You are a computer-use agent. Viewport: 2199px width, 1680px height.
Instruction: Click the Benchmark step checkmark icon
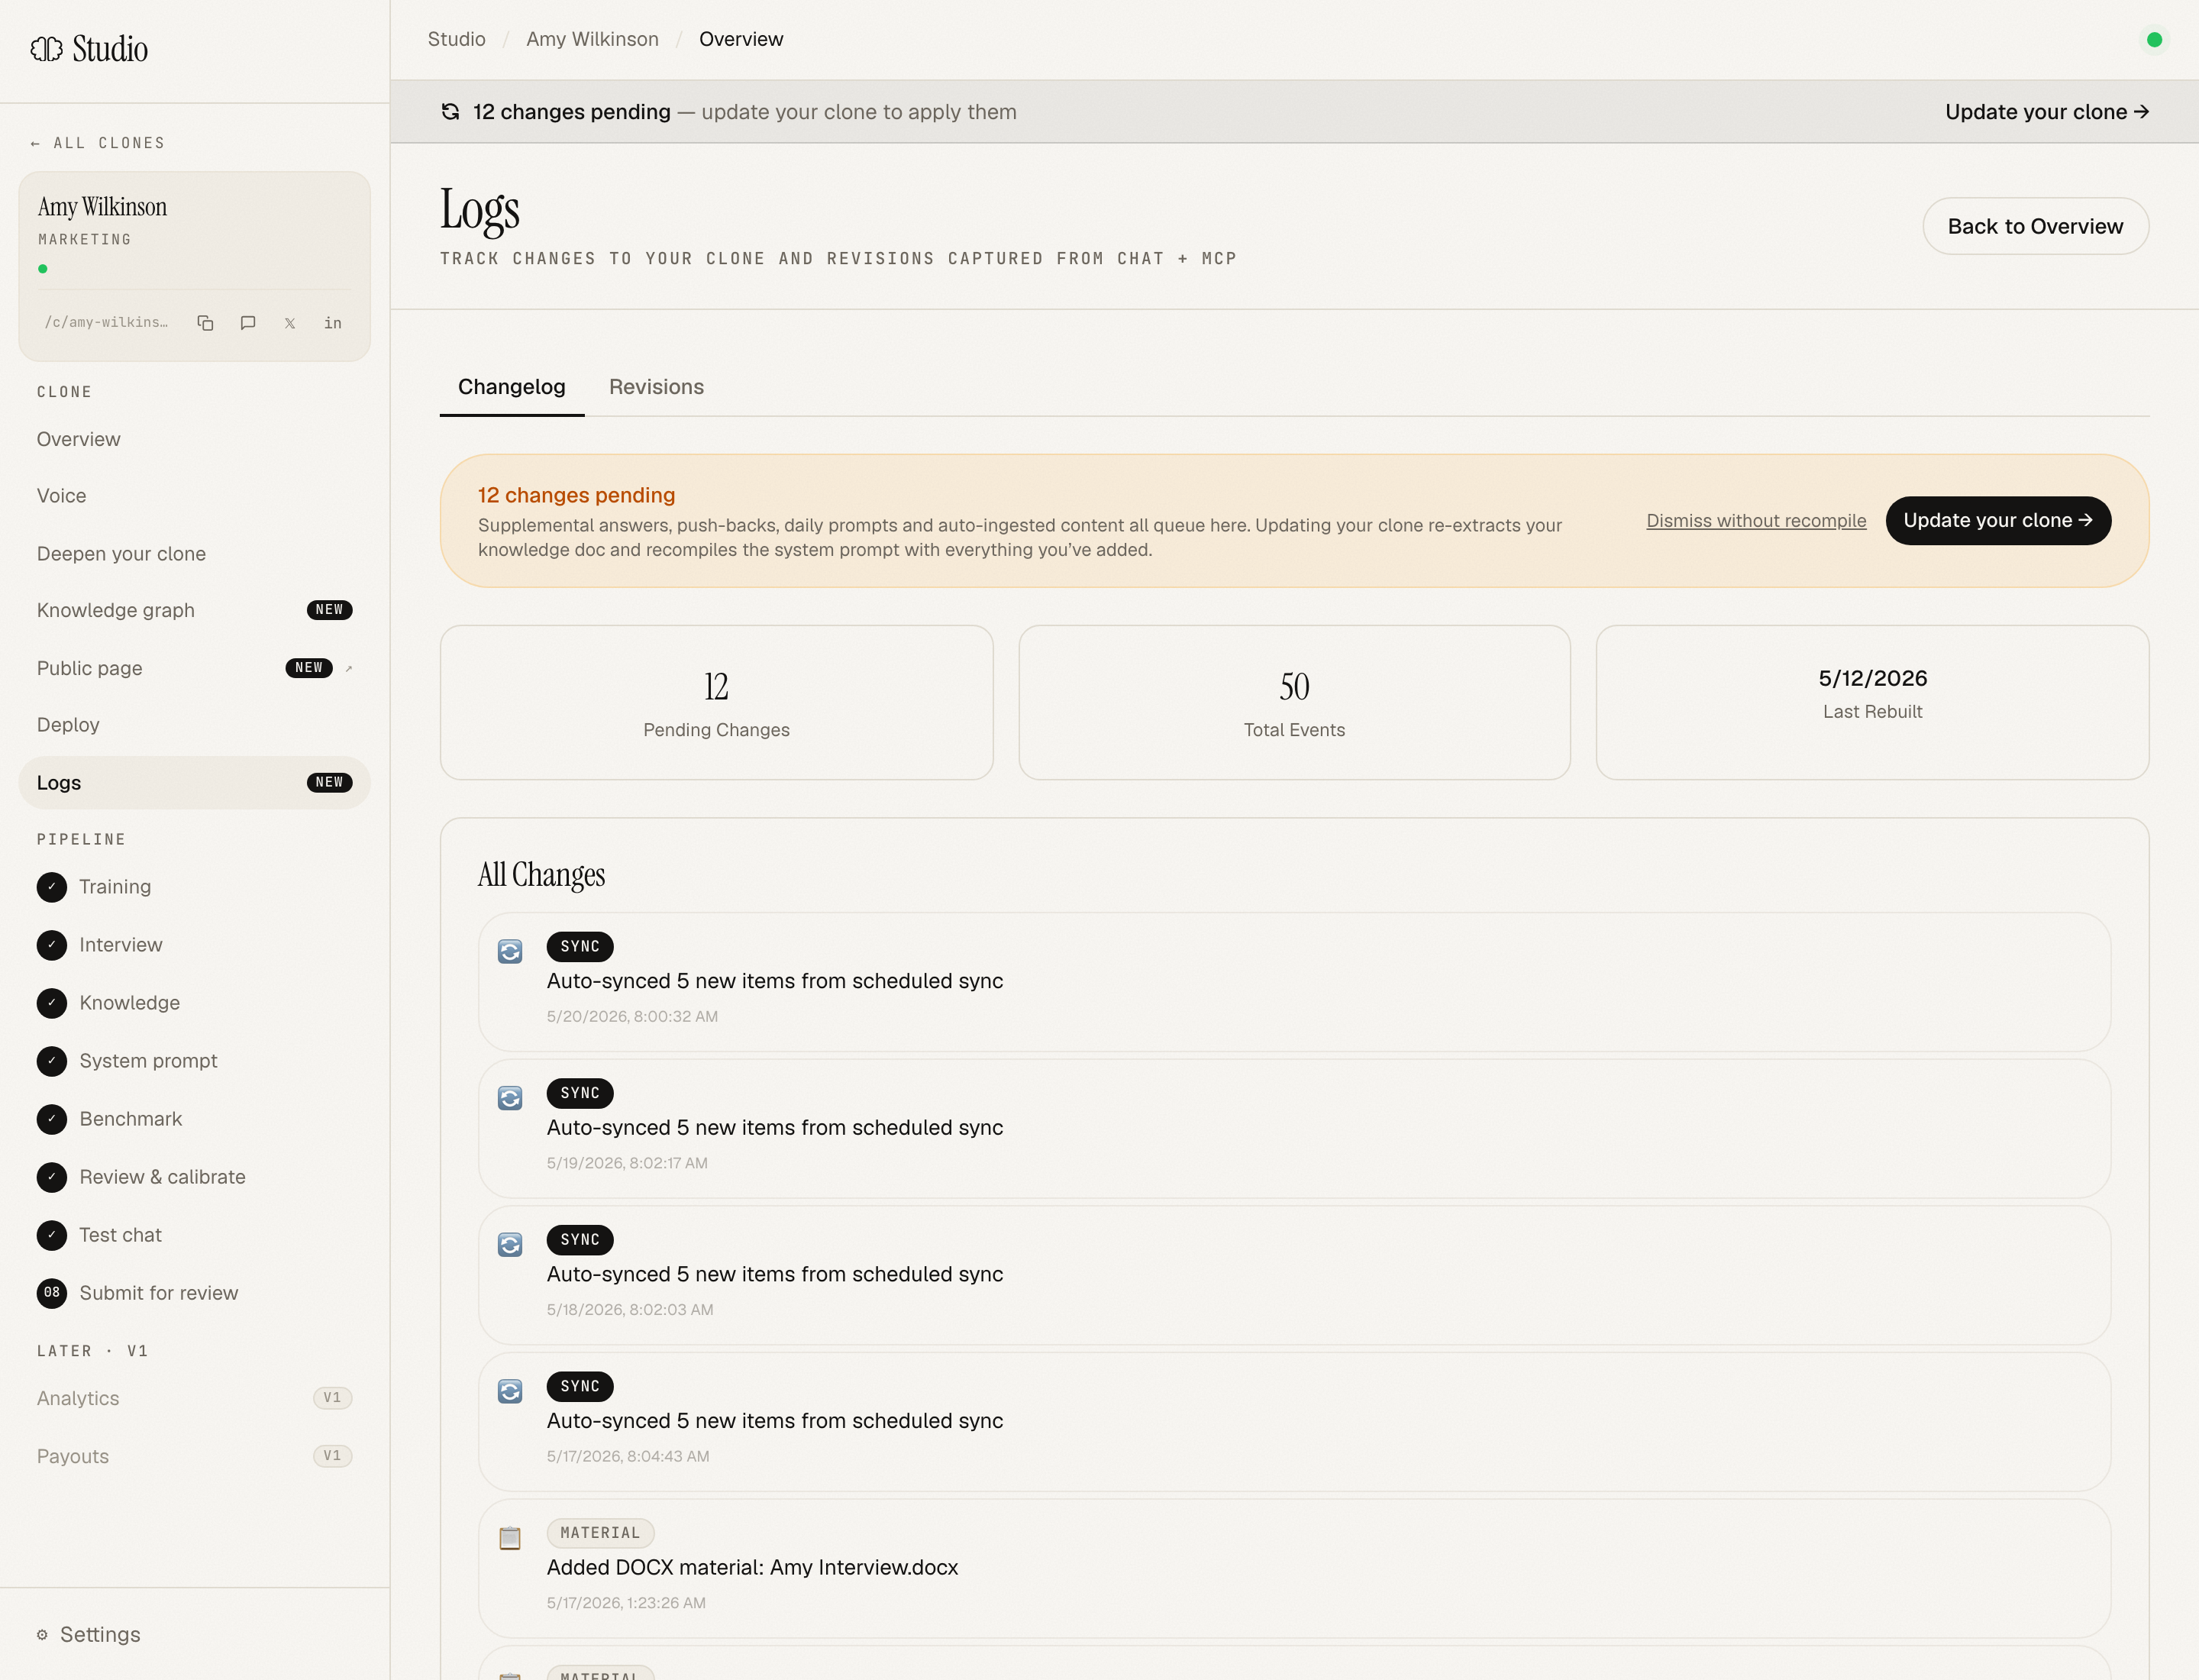tap(52, 1119)
